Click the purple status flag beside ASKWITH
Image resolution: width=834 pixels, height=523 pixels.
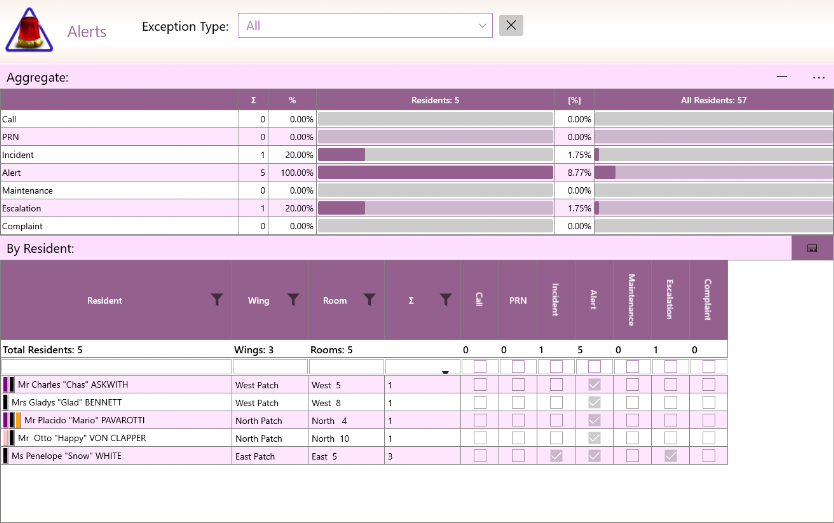(x=5, y=385)
